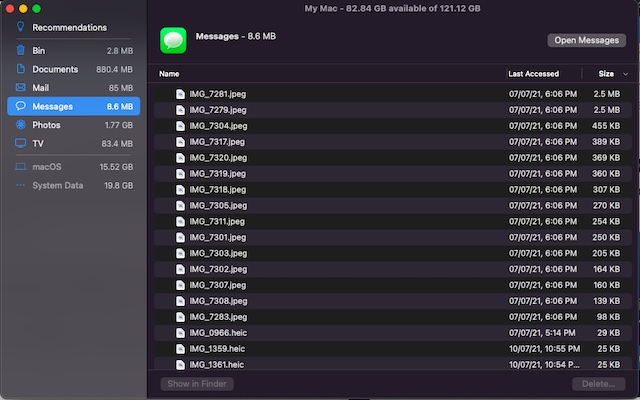Sort files by Name column header

(169, 74)
